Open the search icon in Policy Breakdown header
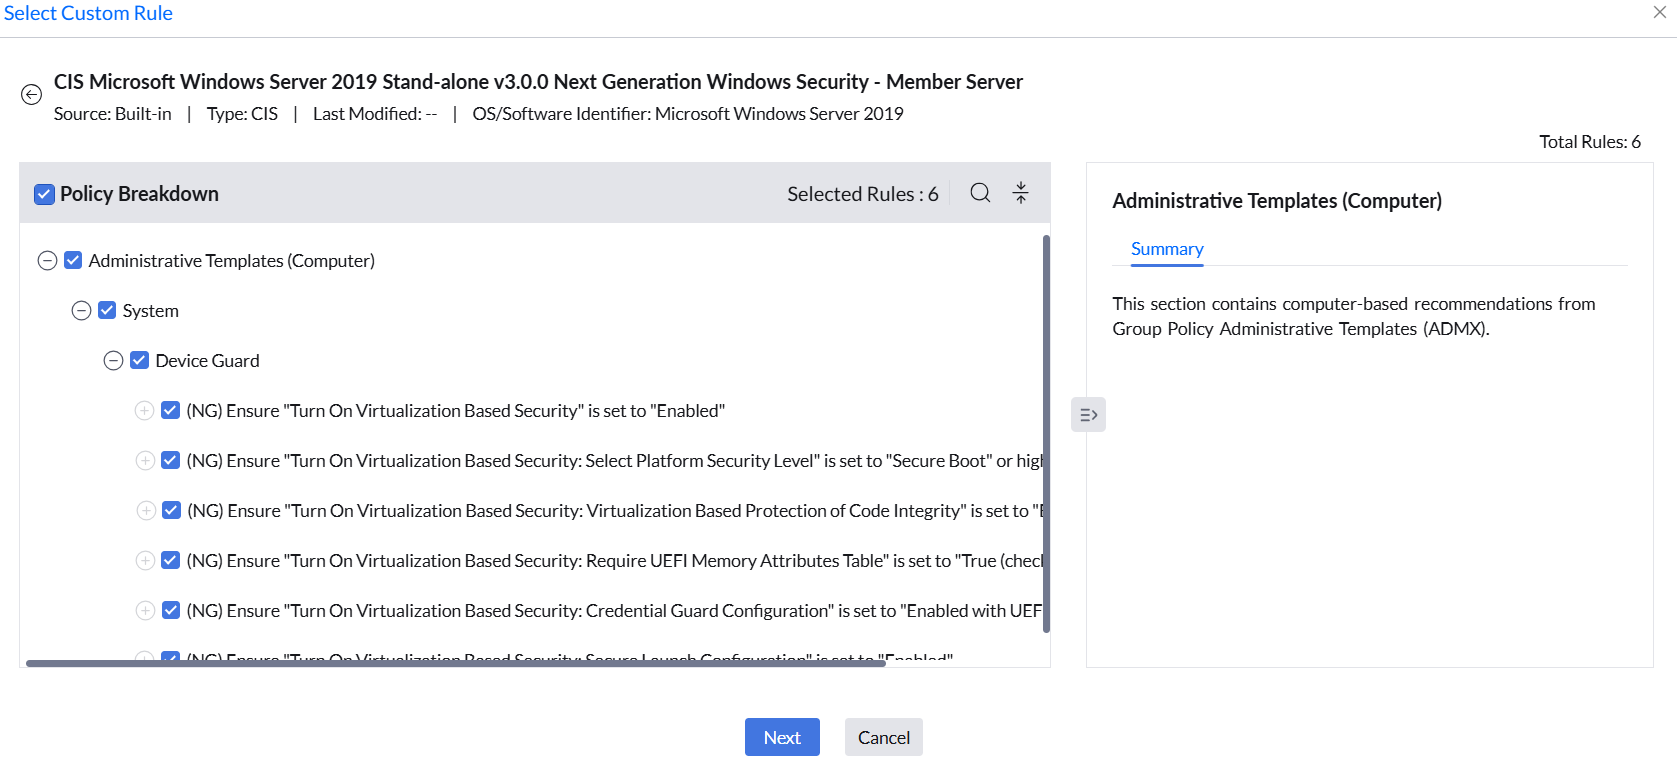Screen dimensions: 1677x771 980,193
